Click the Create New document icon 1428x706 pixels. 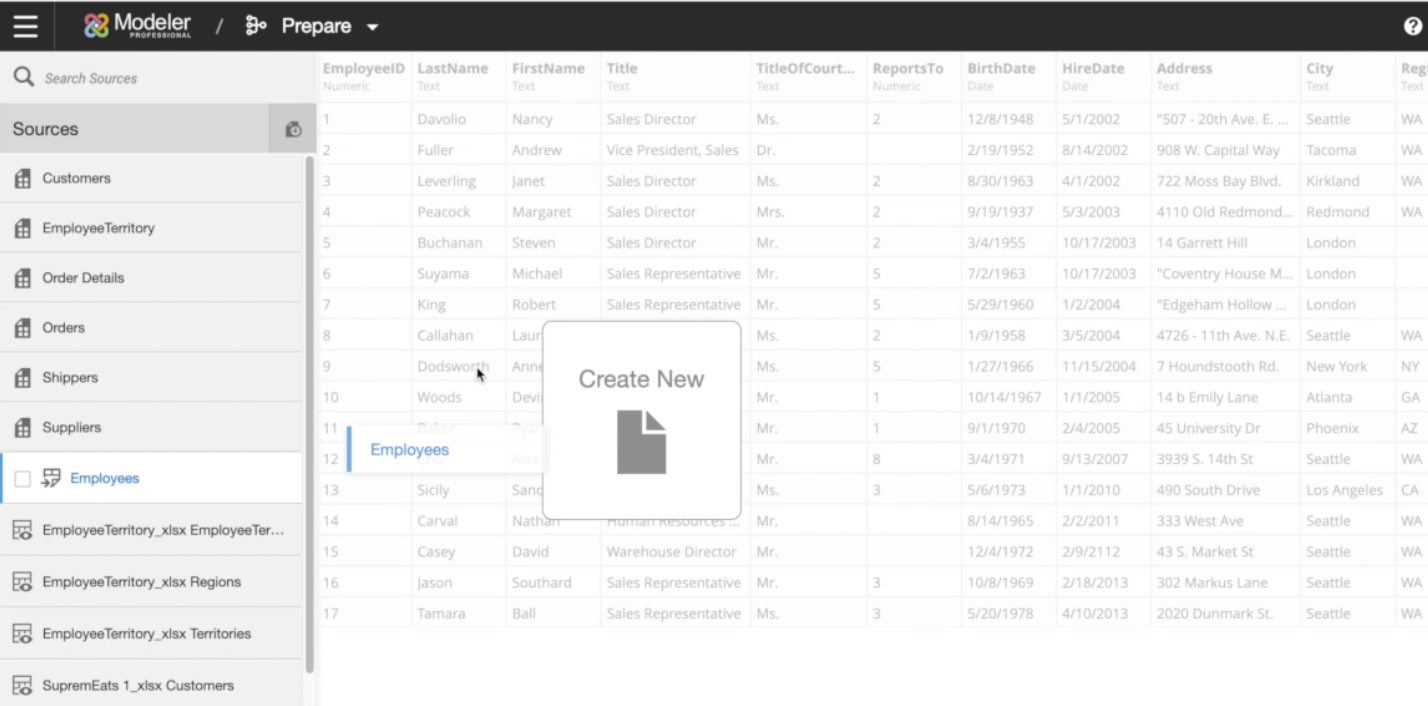click(x=641, y=441)
